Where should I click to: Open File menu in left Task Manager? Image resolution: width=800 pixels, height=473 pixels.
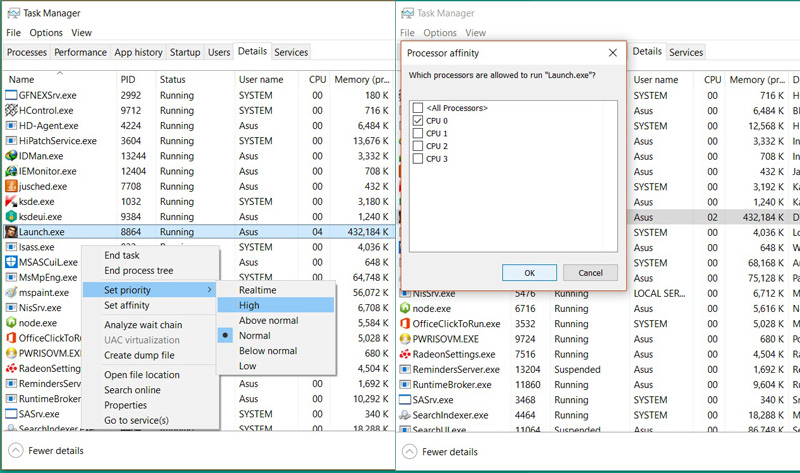[14, 33]
